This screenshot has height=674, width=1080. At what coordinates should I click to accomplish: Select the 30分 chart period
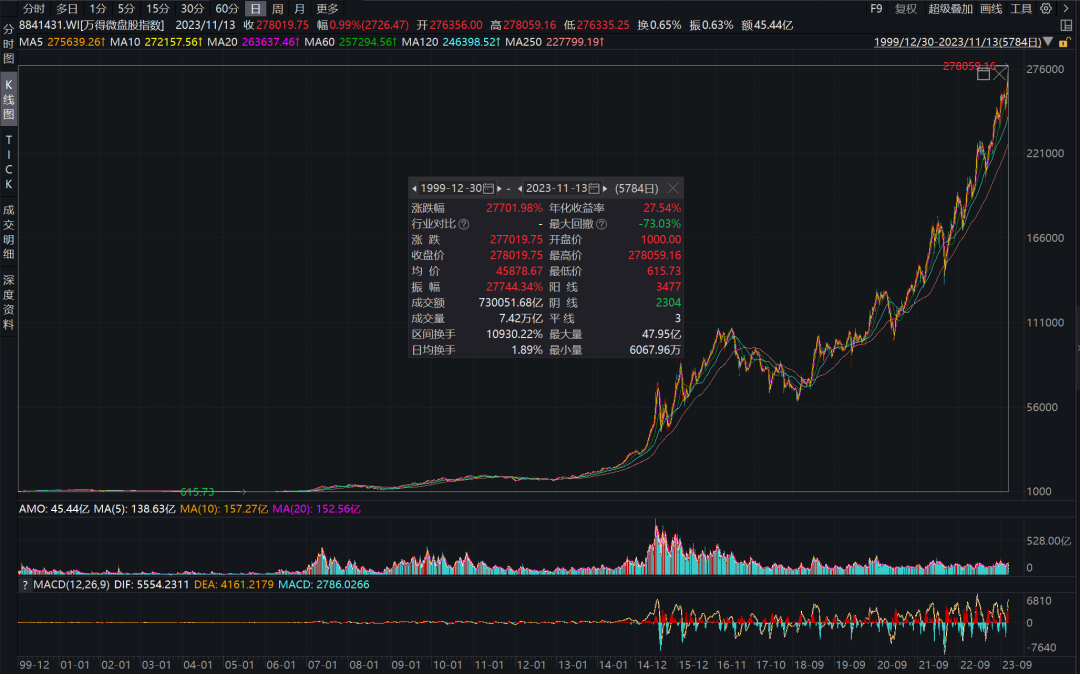pyautogui.click(x=192, y=9)
